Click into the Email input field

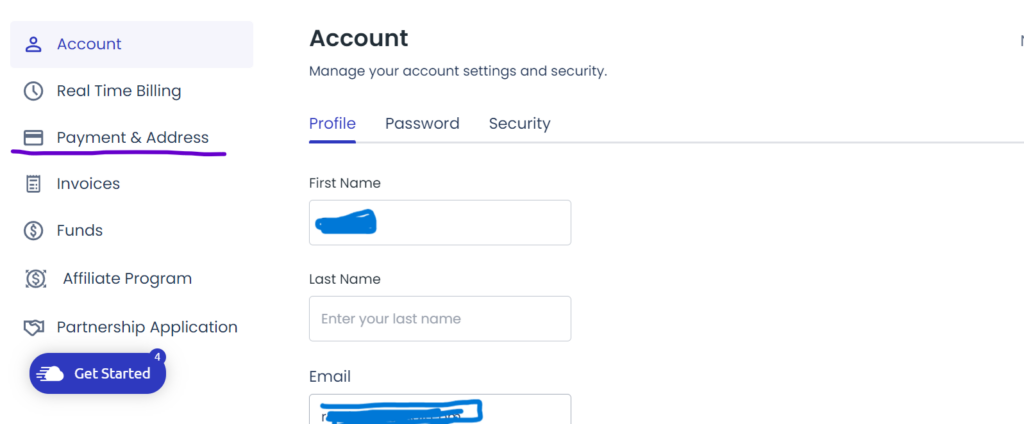[440, 409]
